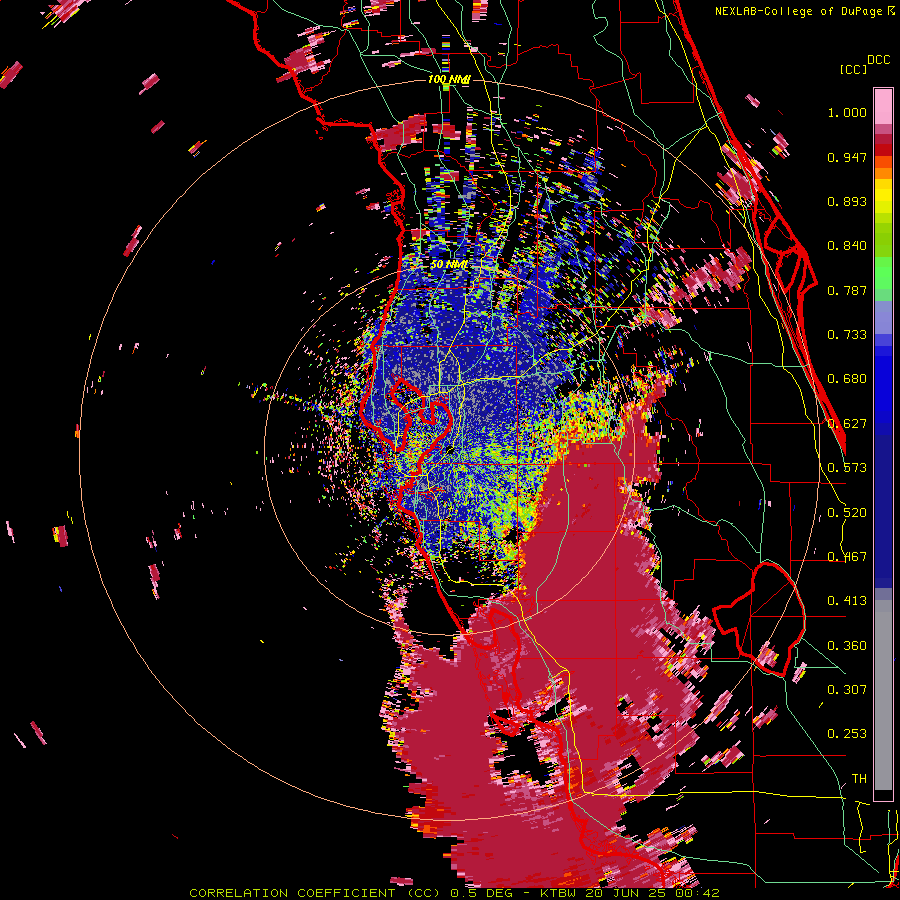The image size is (900, 900).
Task: Click the TH label near scale bottom
Action: pos(859,779)
